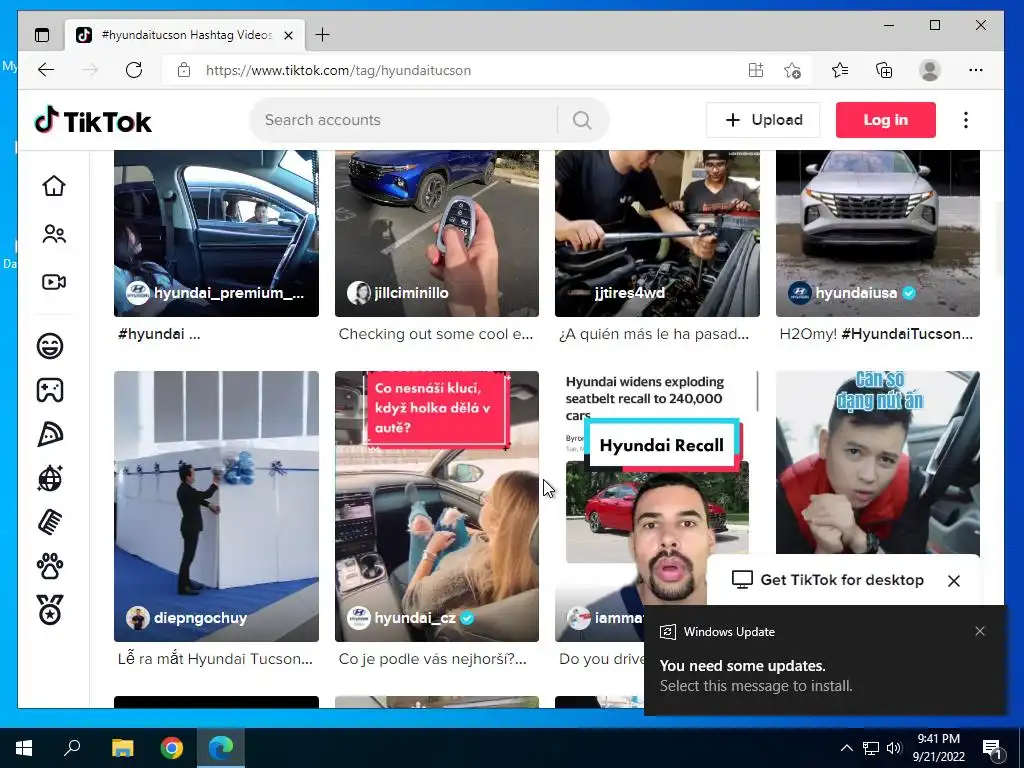1024x768 pixels.
Task: Open the volume speaker tray icon
Action: tap(894, 748)
